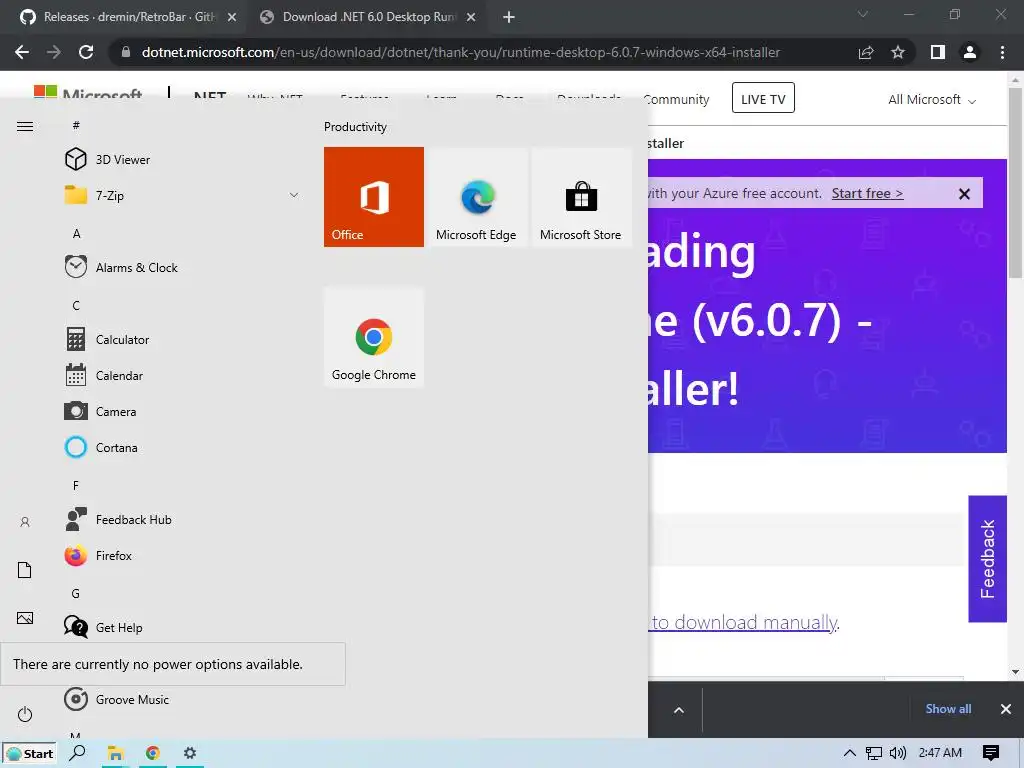Image resolution: width=1024 pixels, height=768 pixels.
Task: Click Show all downloads
Action: 948,709
